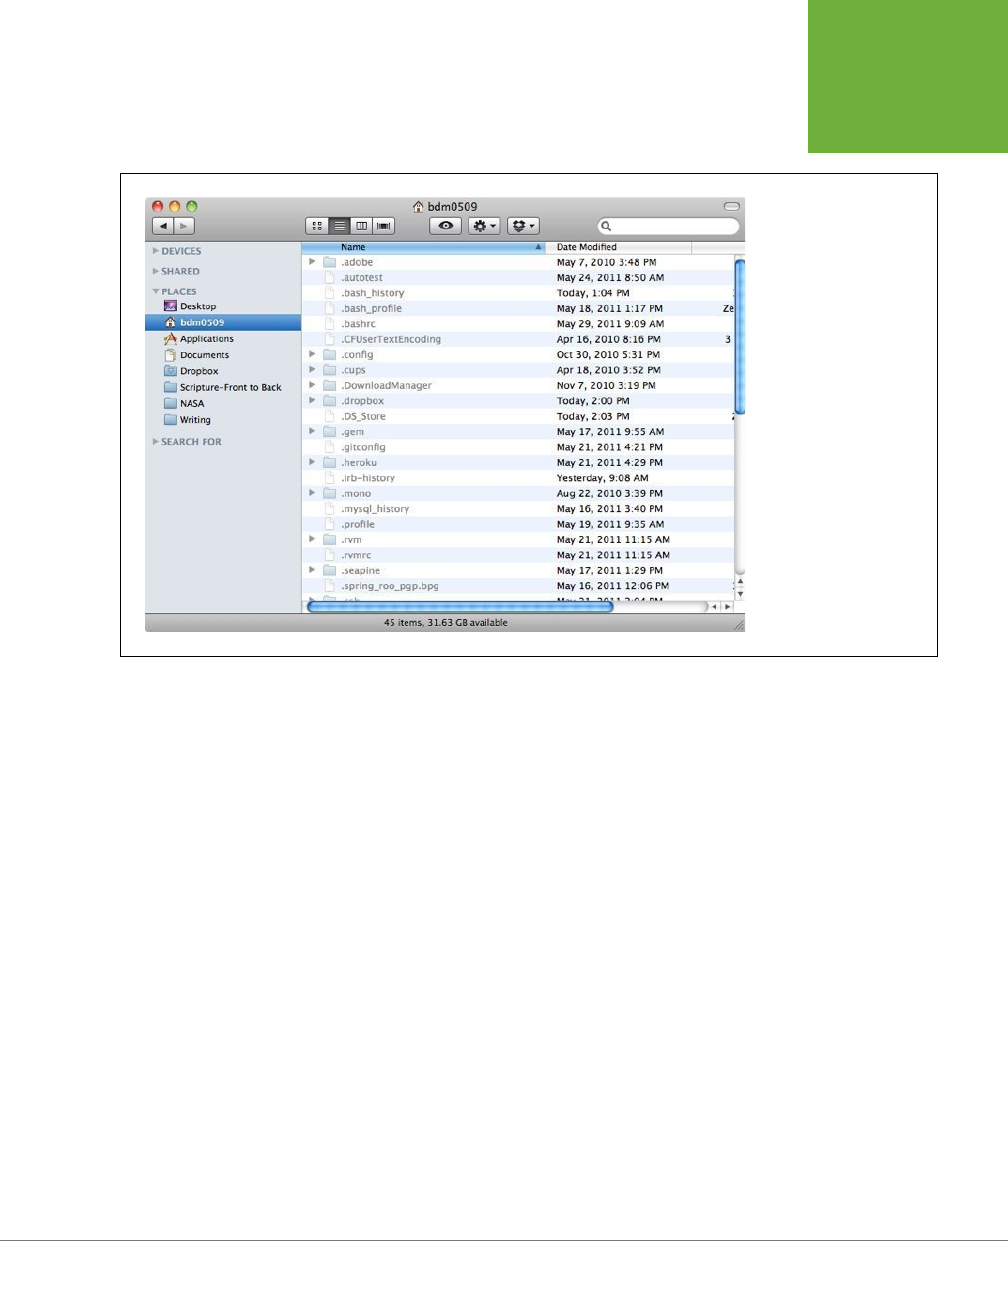Select the .rvm folder icon

[329, 539]
